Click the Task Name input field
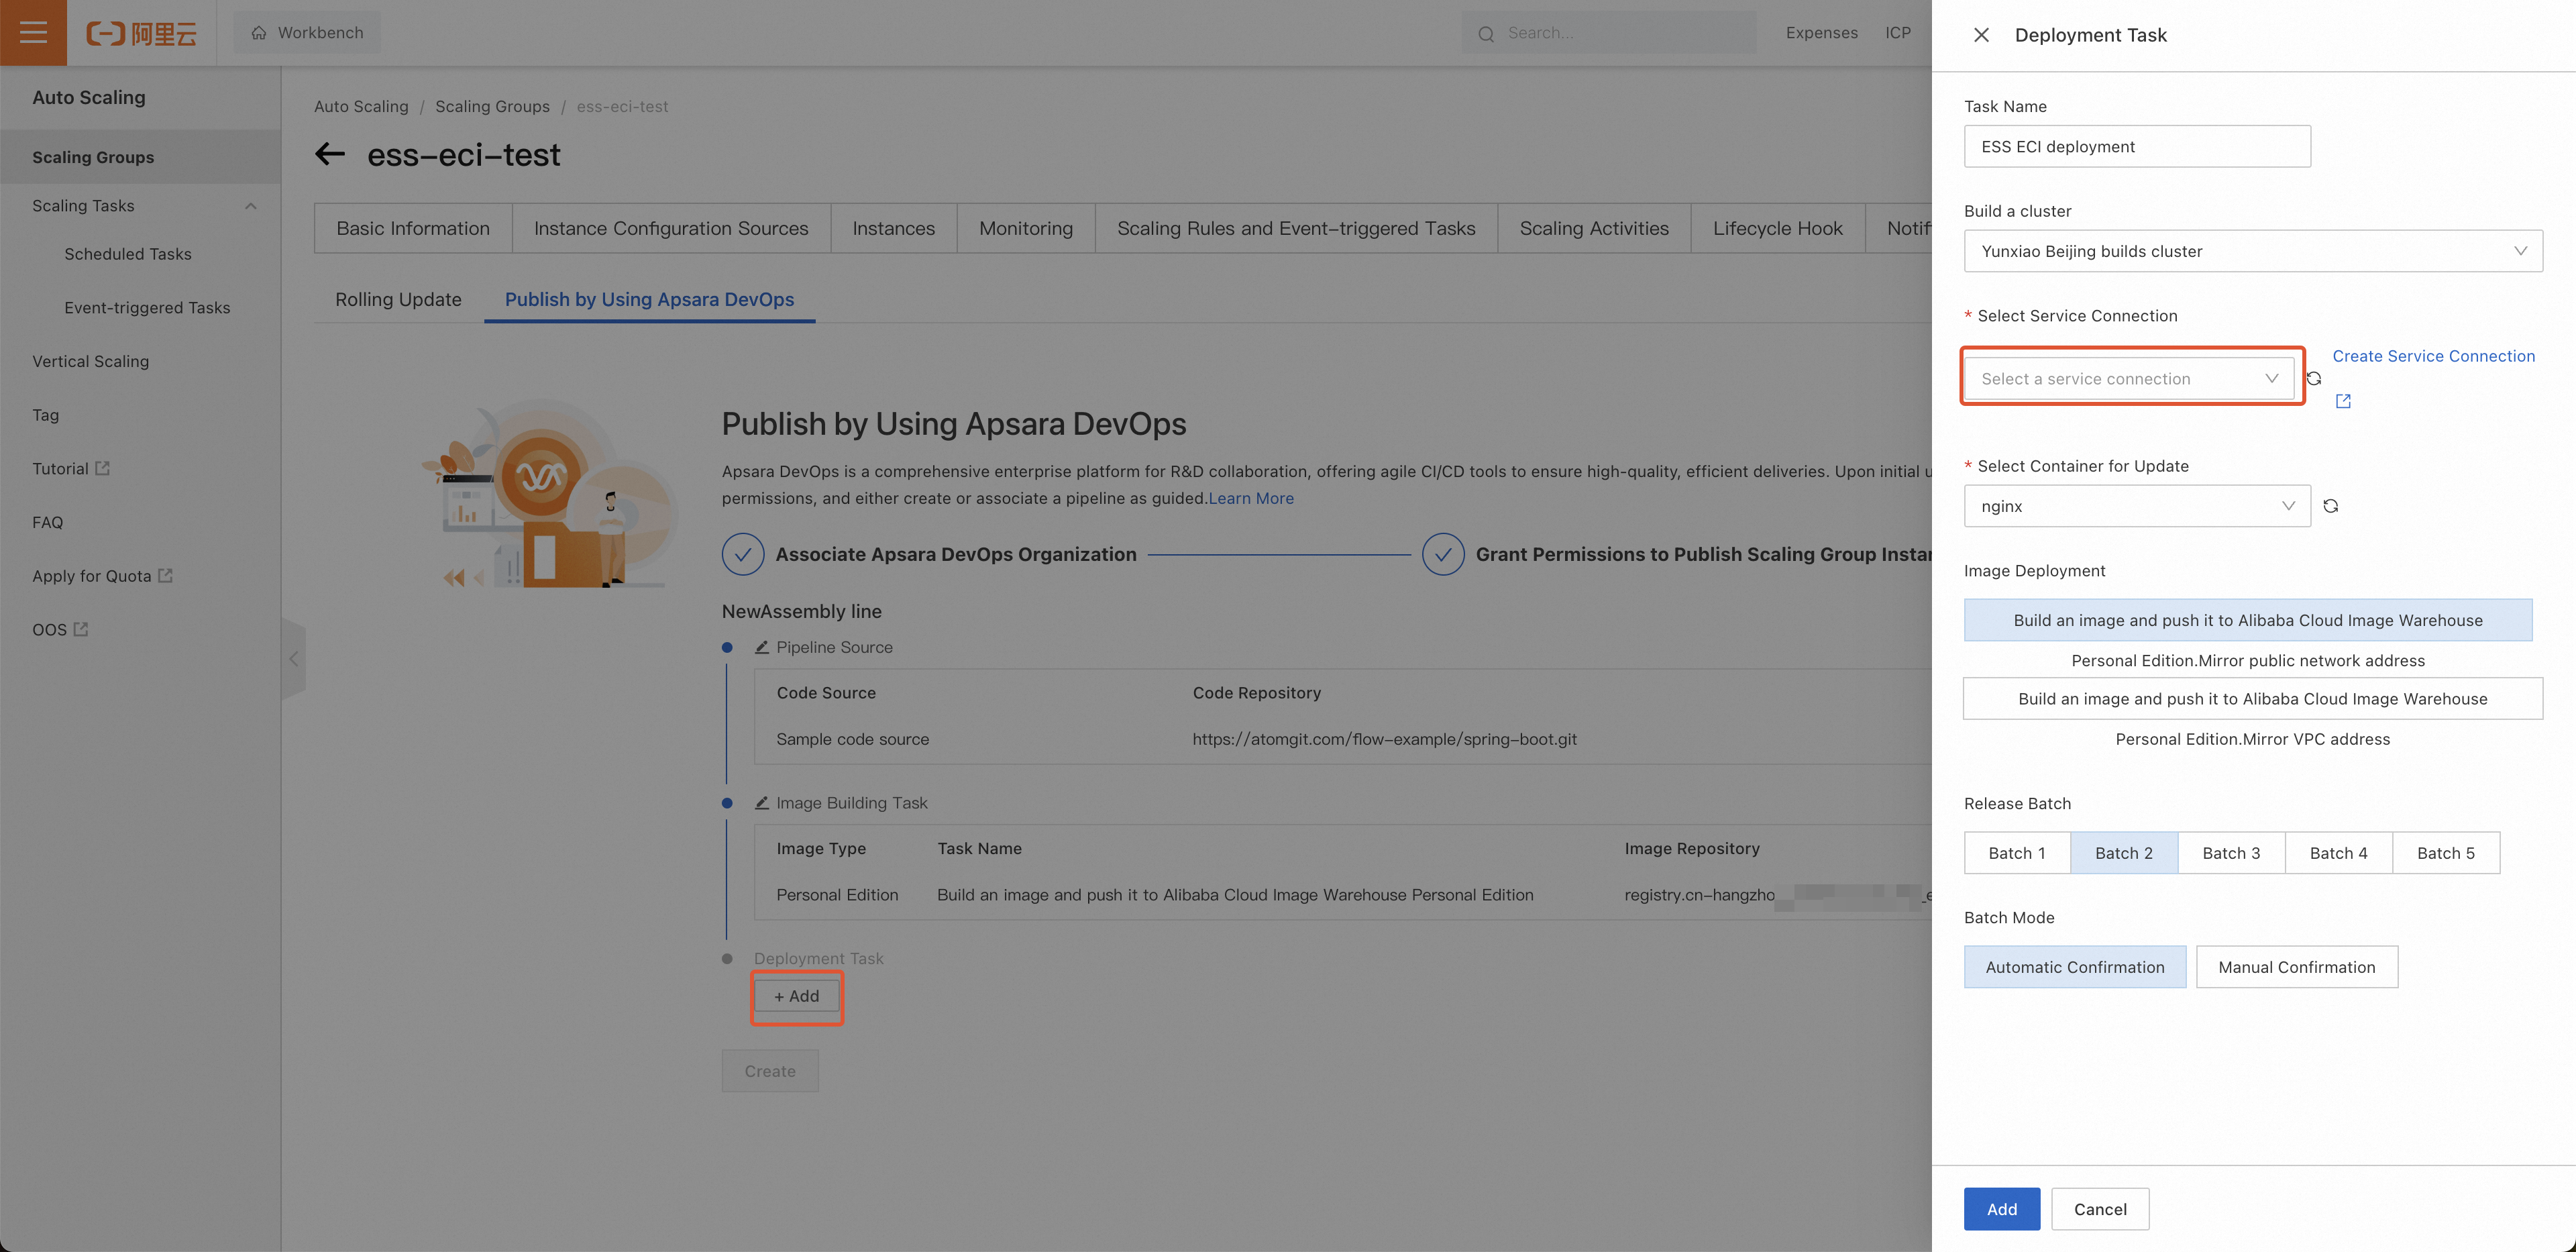This screenshot has width=2576, height=1252. coord(2136,146)
